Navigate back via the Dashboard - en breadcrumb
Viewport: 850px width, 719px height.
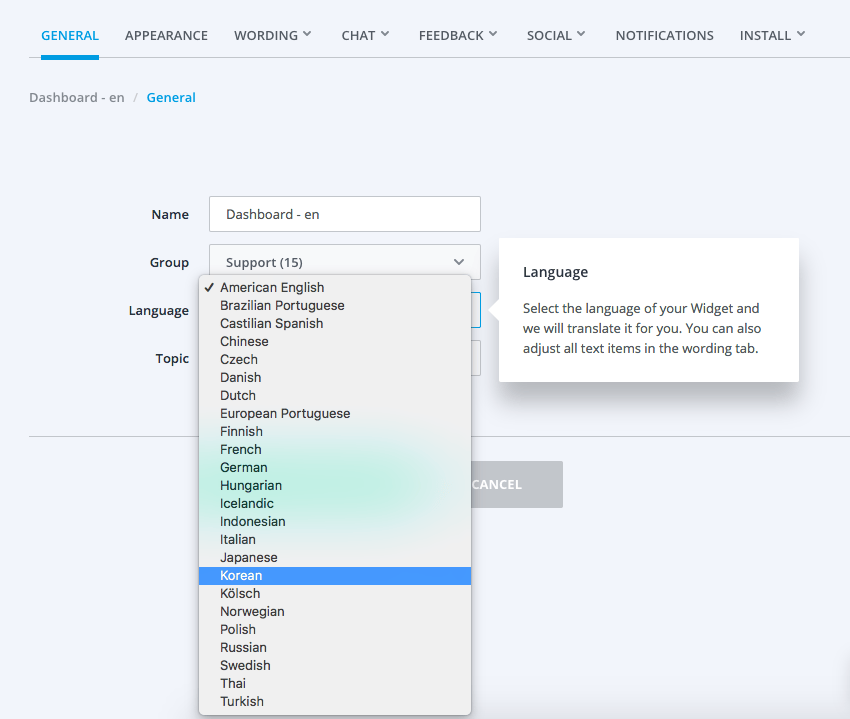coord(76,97)
